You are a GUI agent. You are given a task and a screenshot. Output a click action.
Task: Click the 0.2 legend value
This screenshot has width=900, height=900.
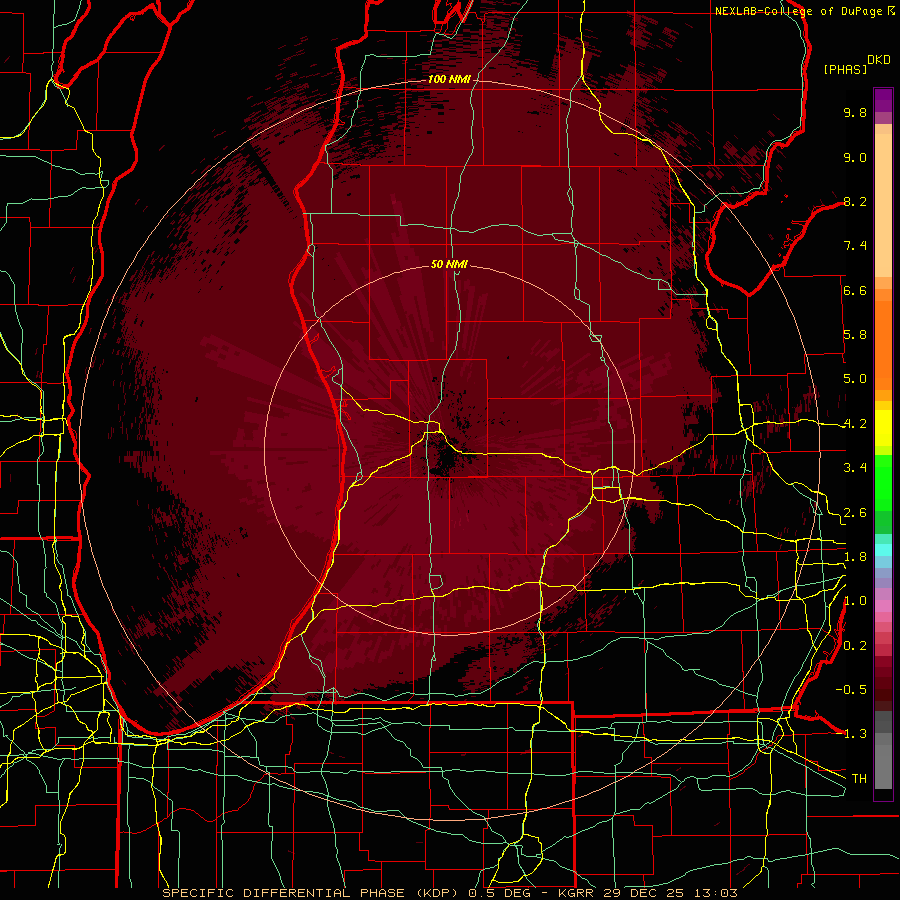pos(855,646)
